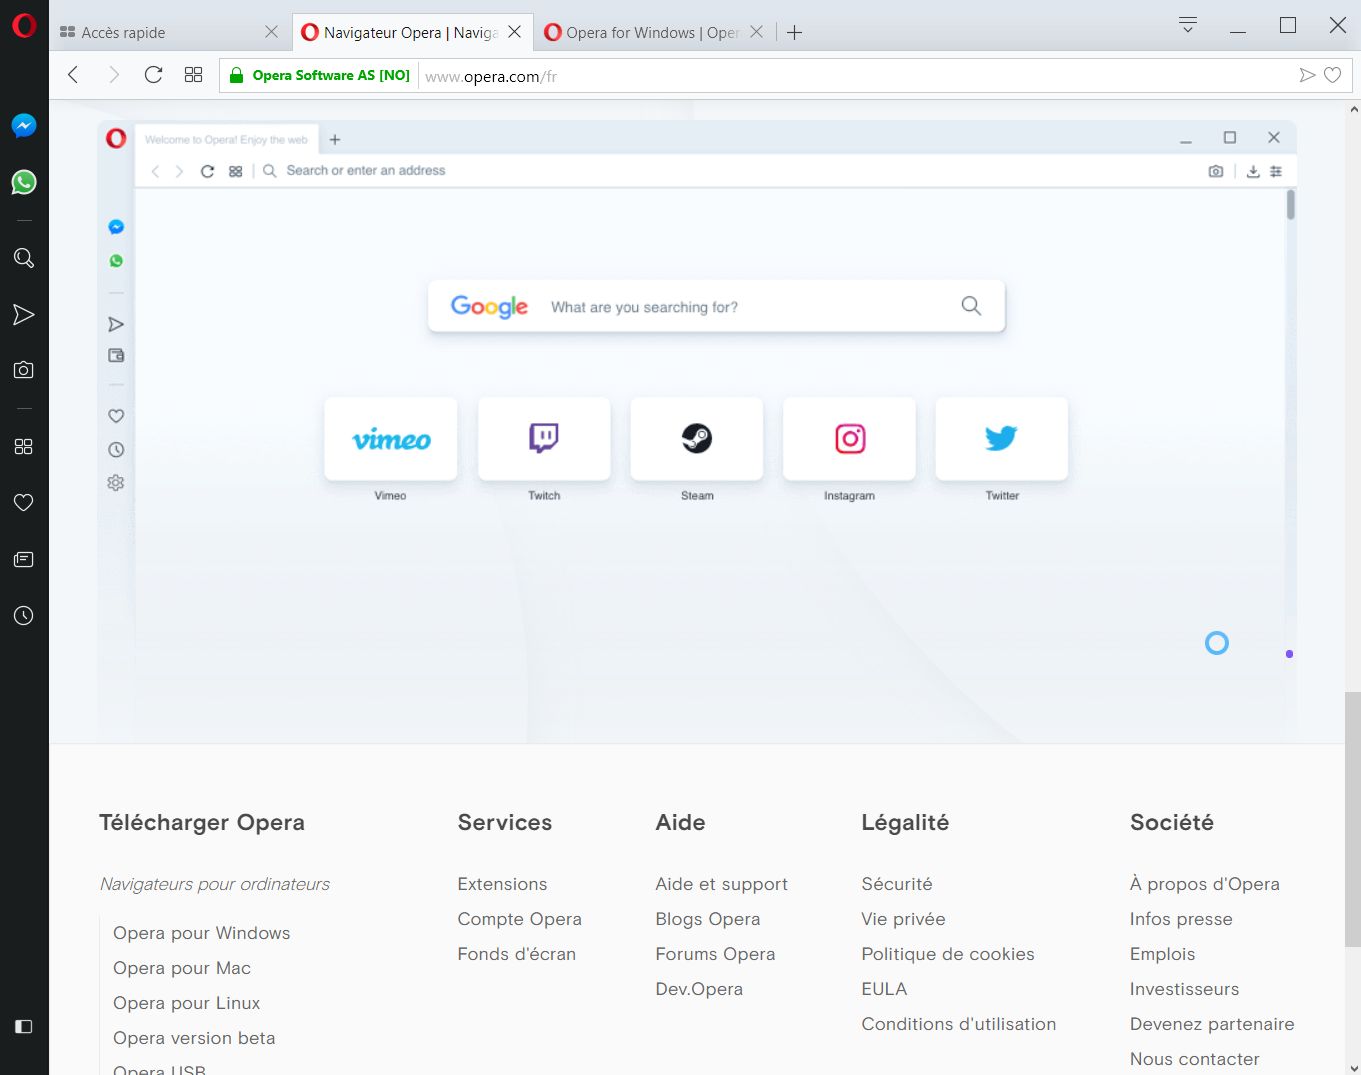This screenshot has height=1075, width=1361.
Task: Send page to My Flow from address bar
Action: tap(1307, 74)
